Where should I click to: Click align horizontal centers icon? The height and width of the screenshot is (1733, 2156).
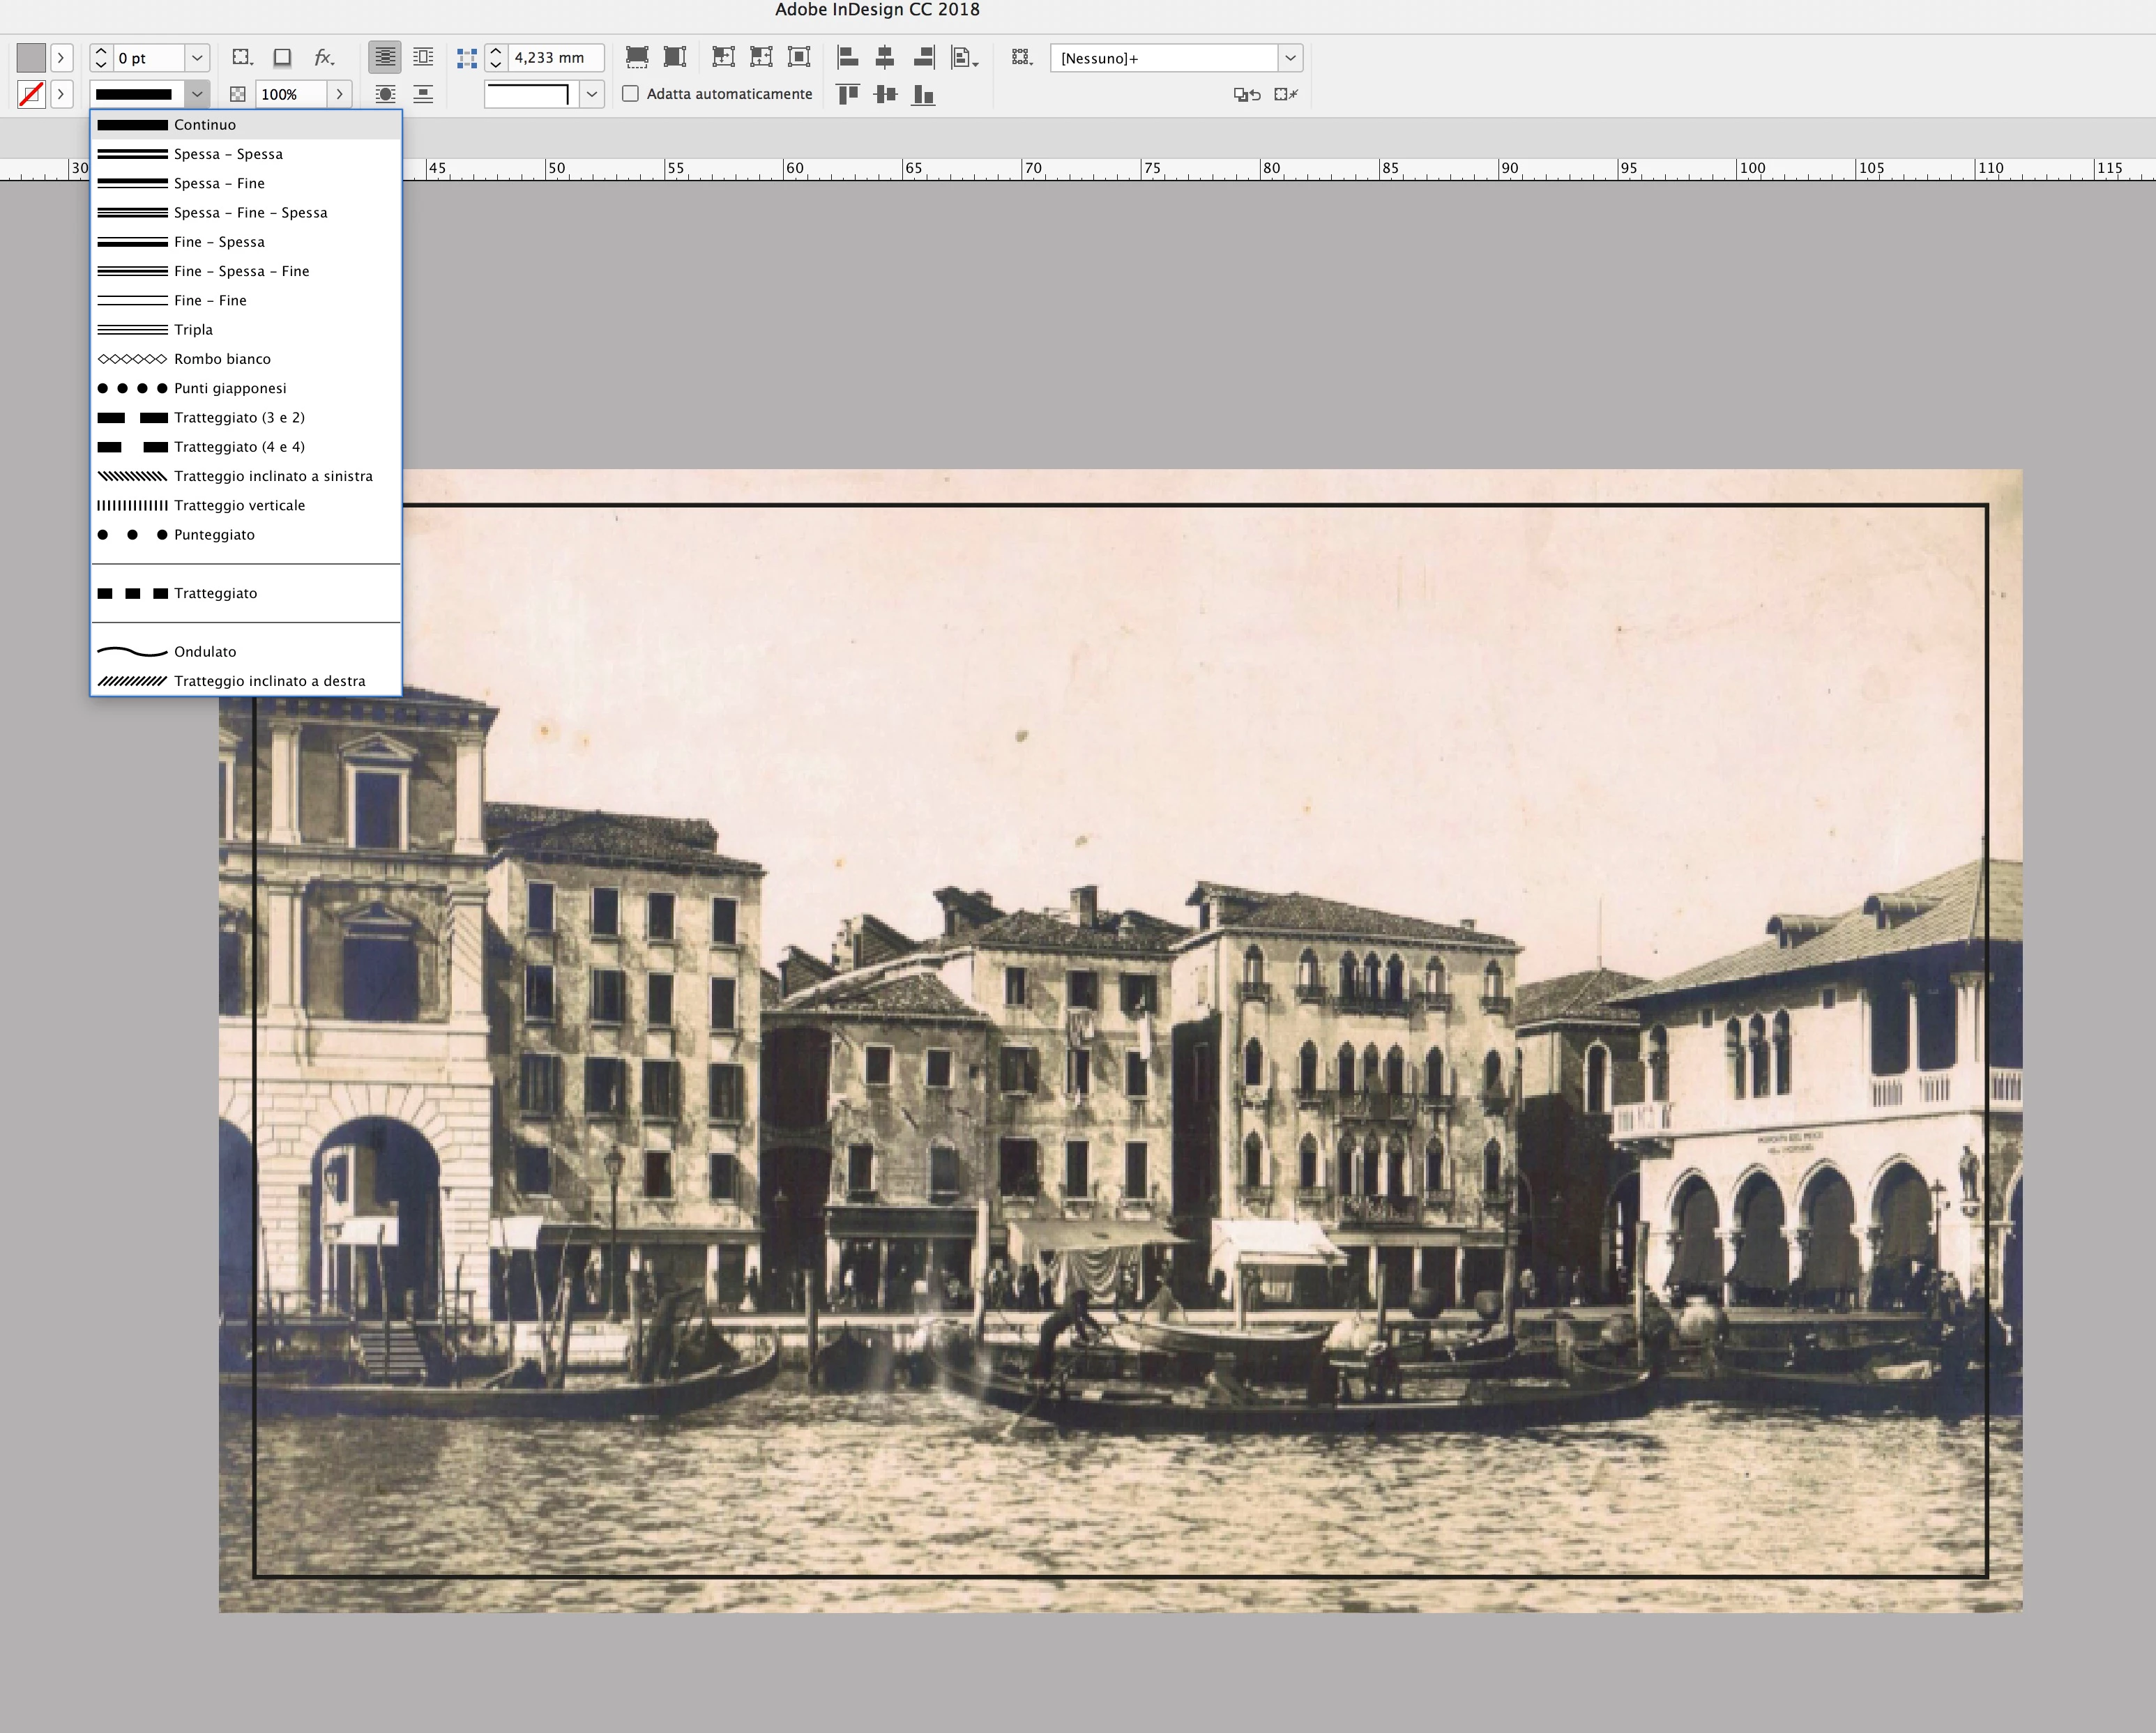coord(885,57)
